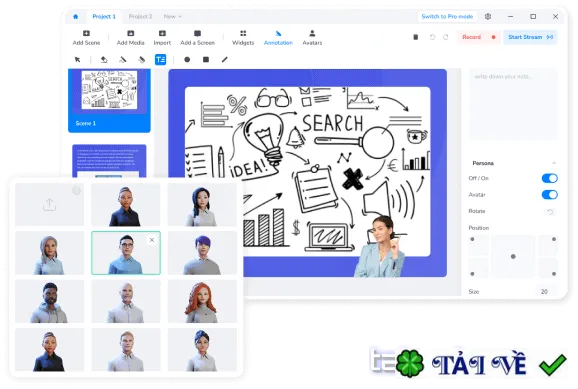Switch to the Project 2 tab

[x=140, y=17]
